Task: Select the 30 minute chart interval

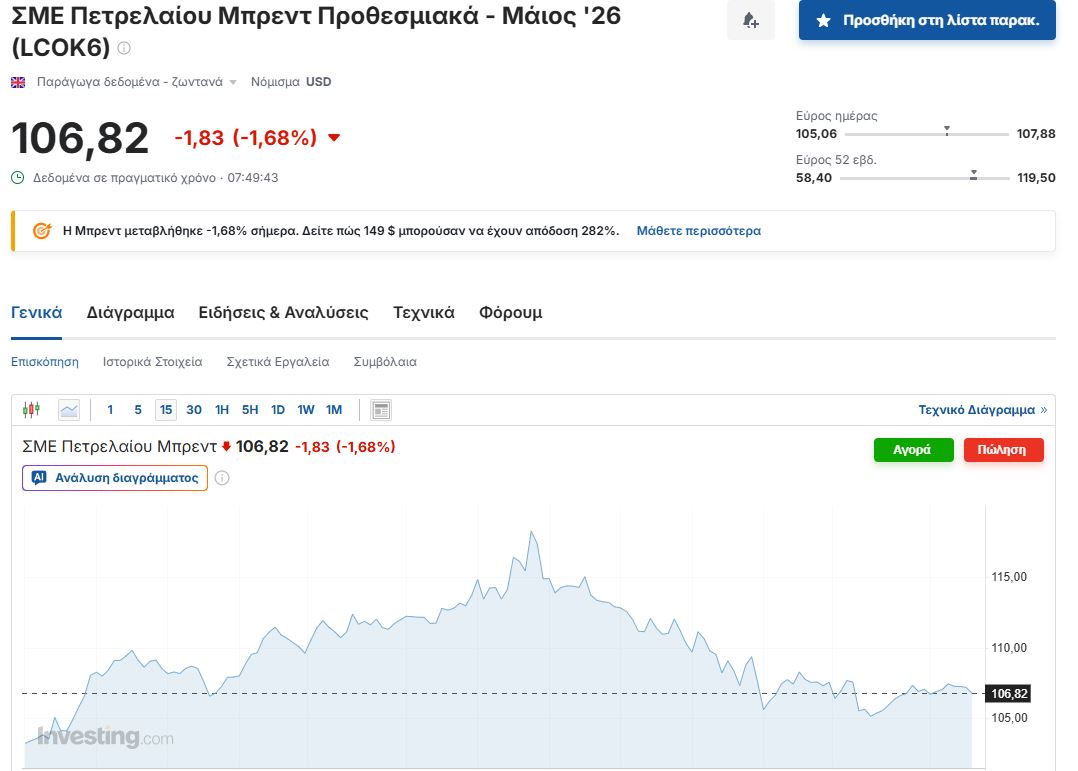Action: point(194,409)
